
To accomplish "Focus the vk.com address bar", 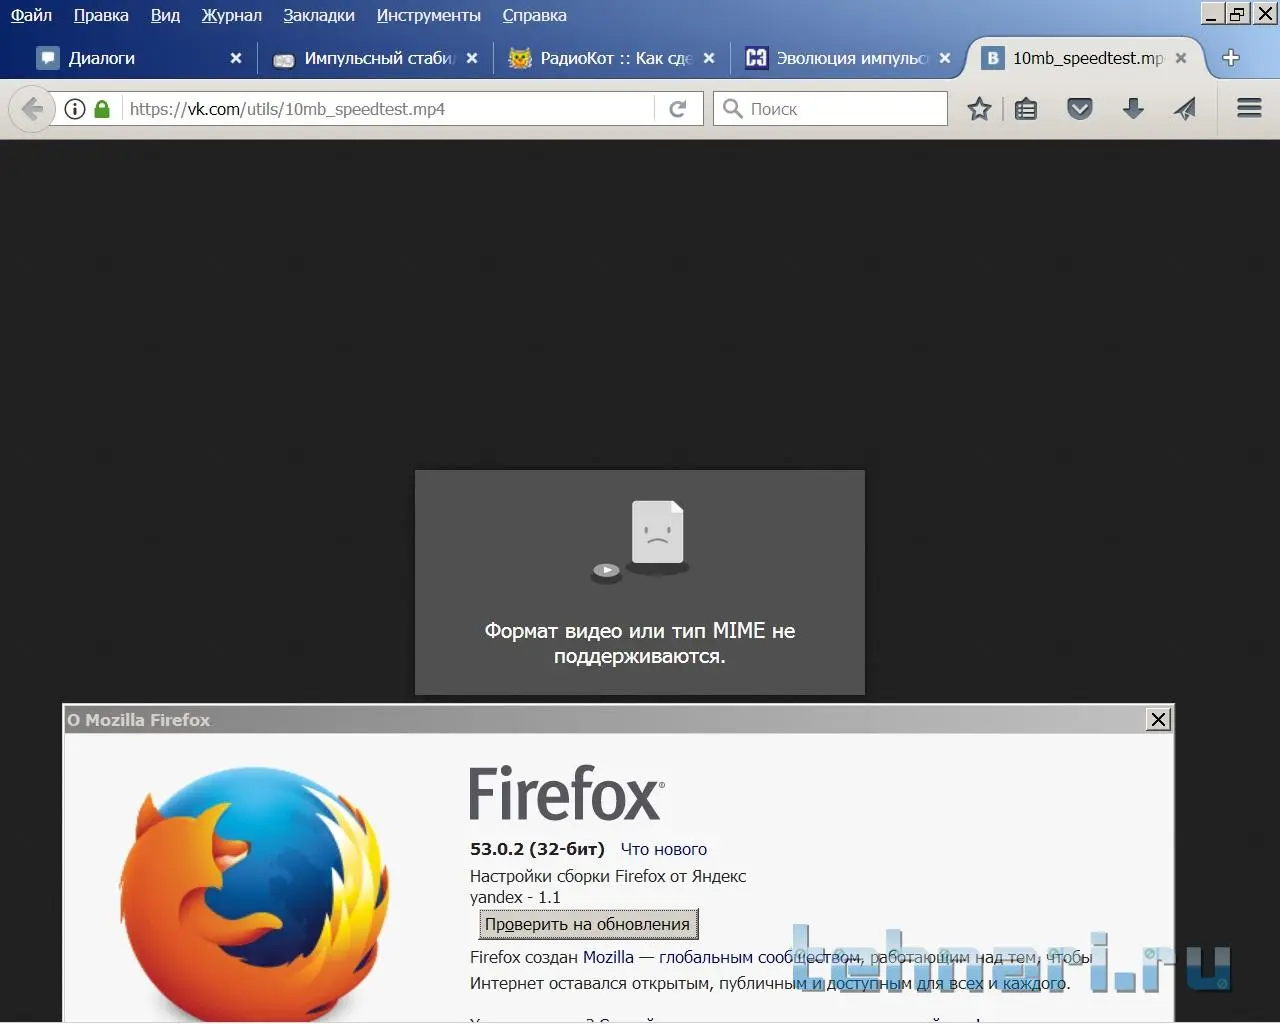I will coord(388,109).
